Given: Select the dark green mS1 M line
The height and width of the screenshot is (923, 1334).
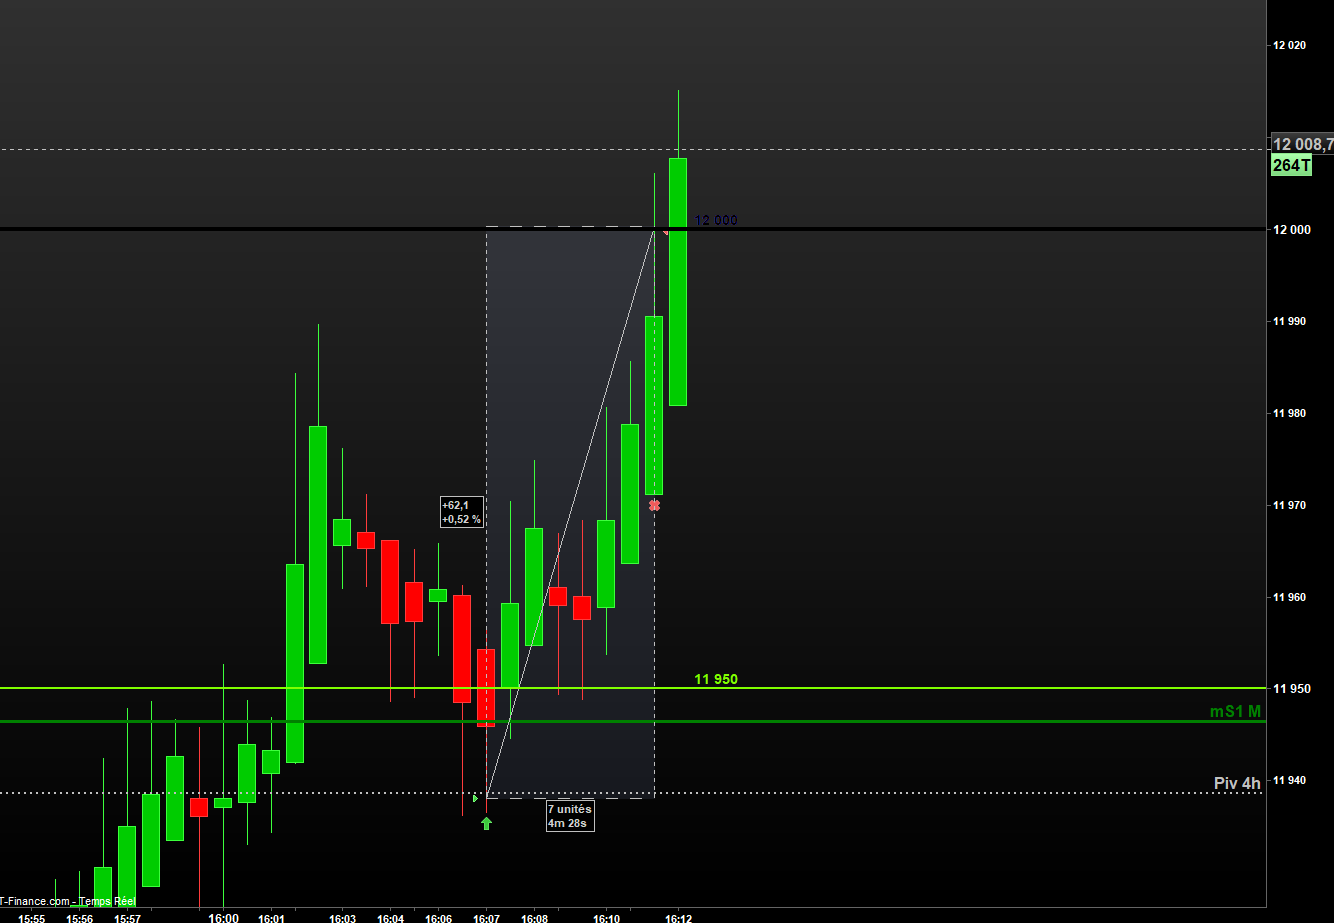Looking at the screenshot, I should (631, 721).
